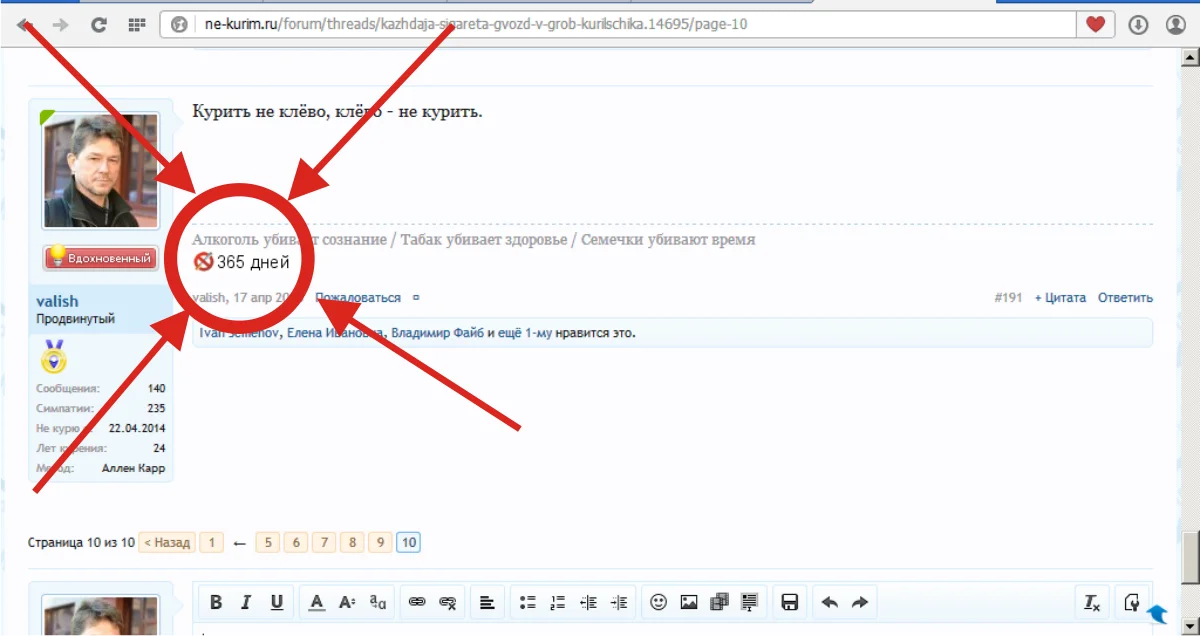The width and height of the screenshot is (1200, 636).
Task: Open the smilies picker
Action: 658,602
